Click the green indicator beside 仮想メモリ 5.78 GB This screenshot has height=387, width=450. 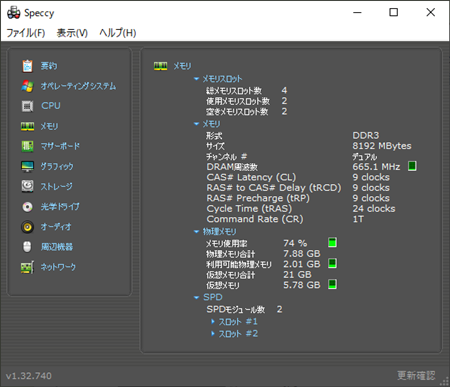click(332, 284)
